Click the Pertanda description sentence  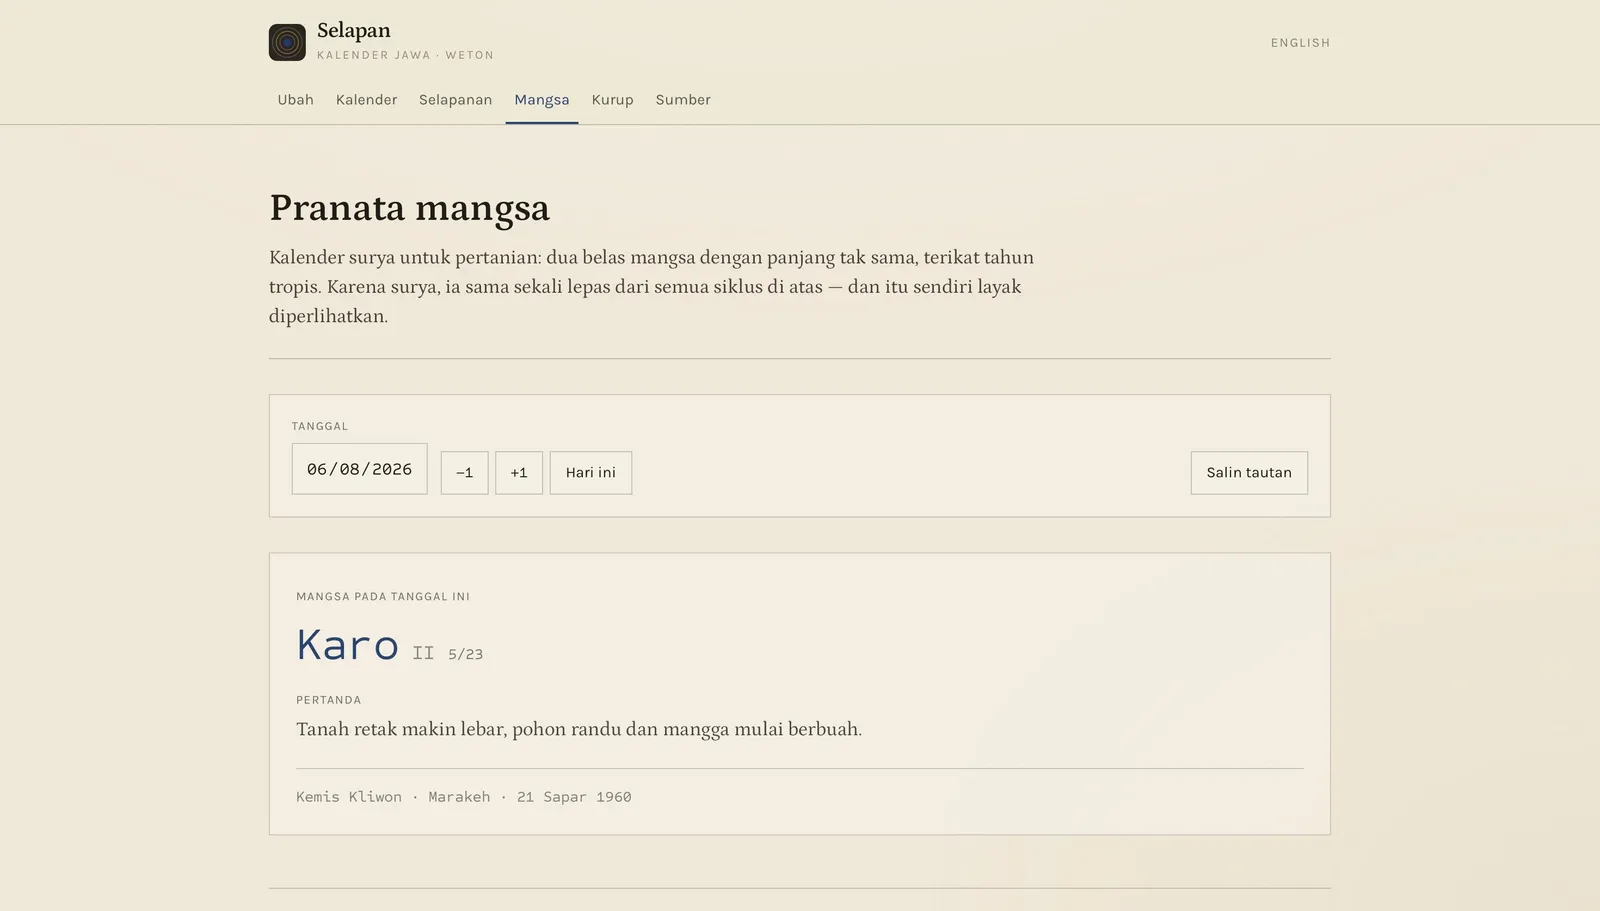(578, 729)
